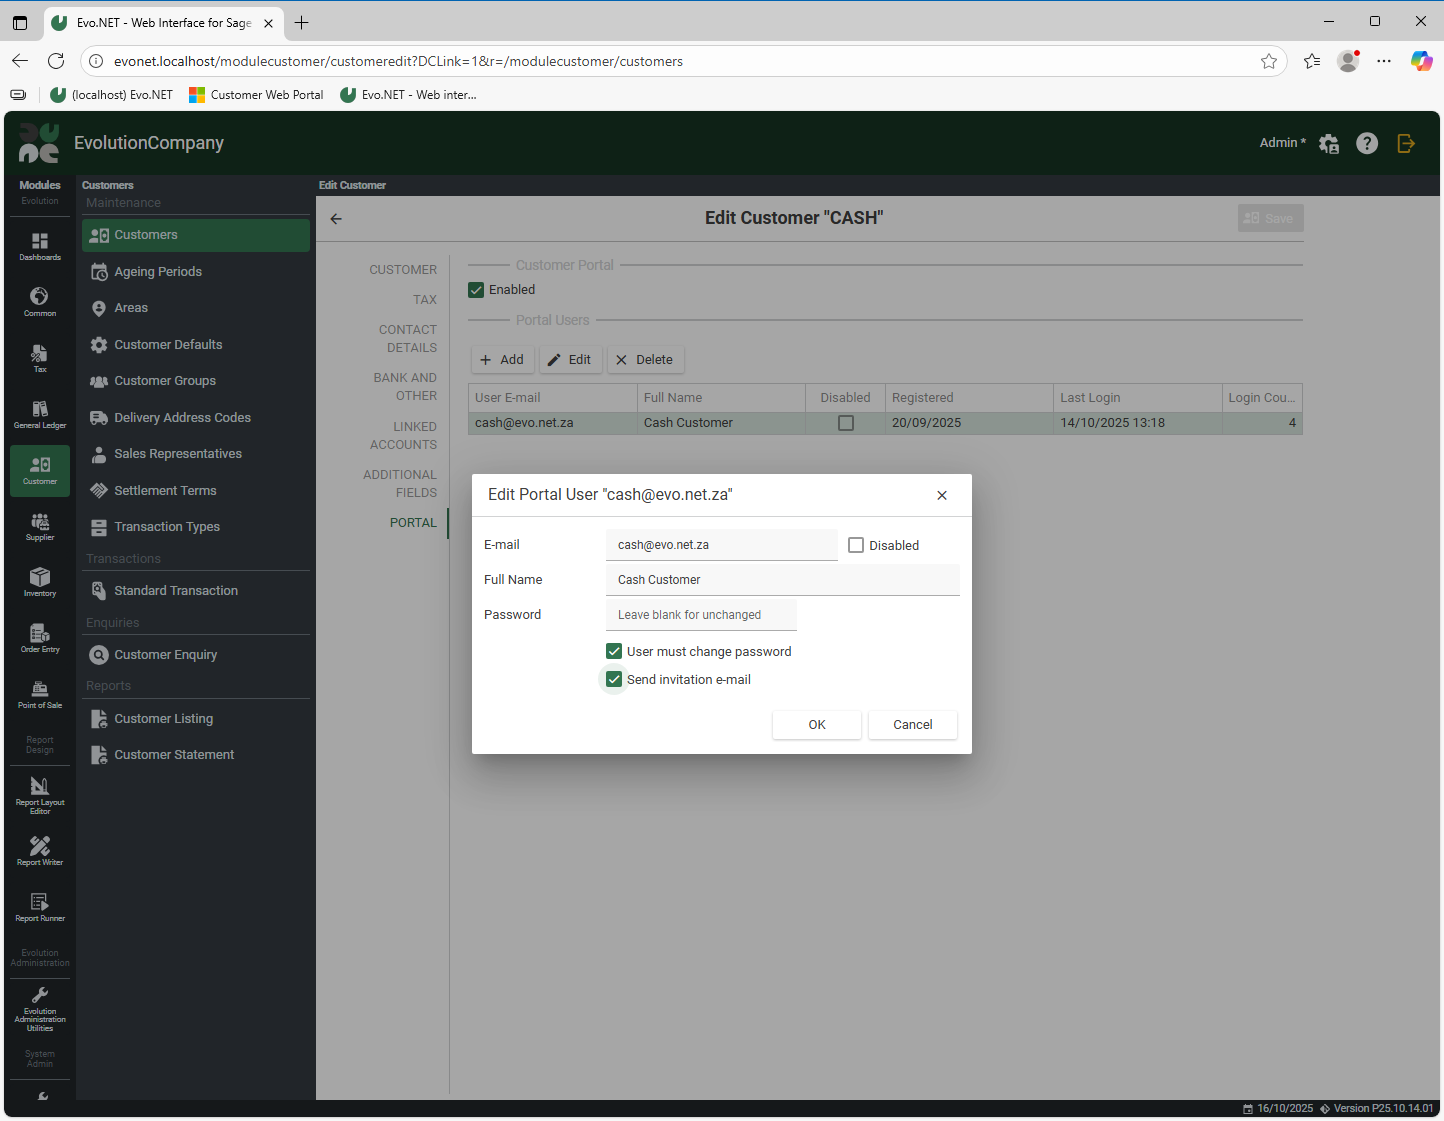This screenshot has width=1444, height=1121.
Task: Select the Inventory module icon
Action: coord(40,582)
